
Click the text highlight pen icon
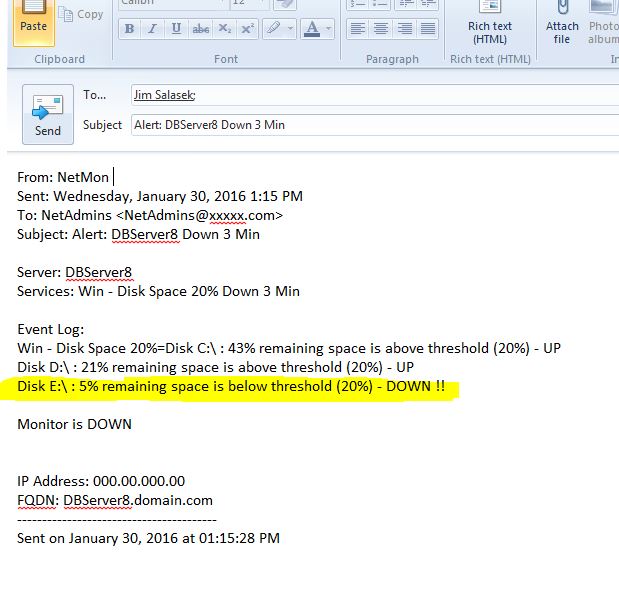(x=272, y=29)
